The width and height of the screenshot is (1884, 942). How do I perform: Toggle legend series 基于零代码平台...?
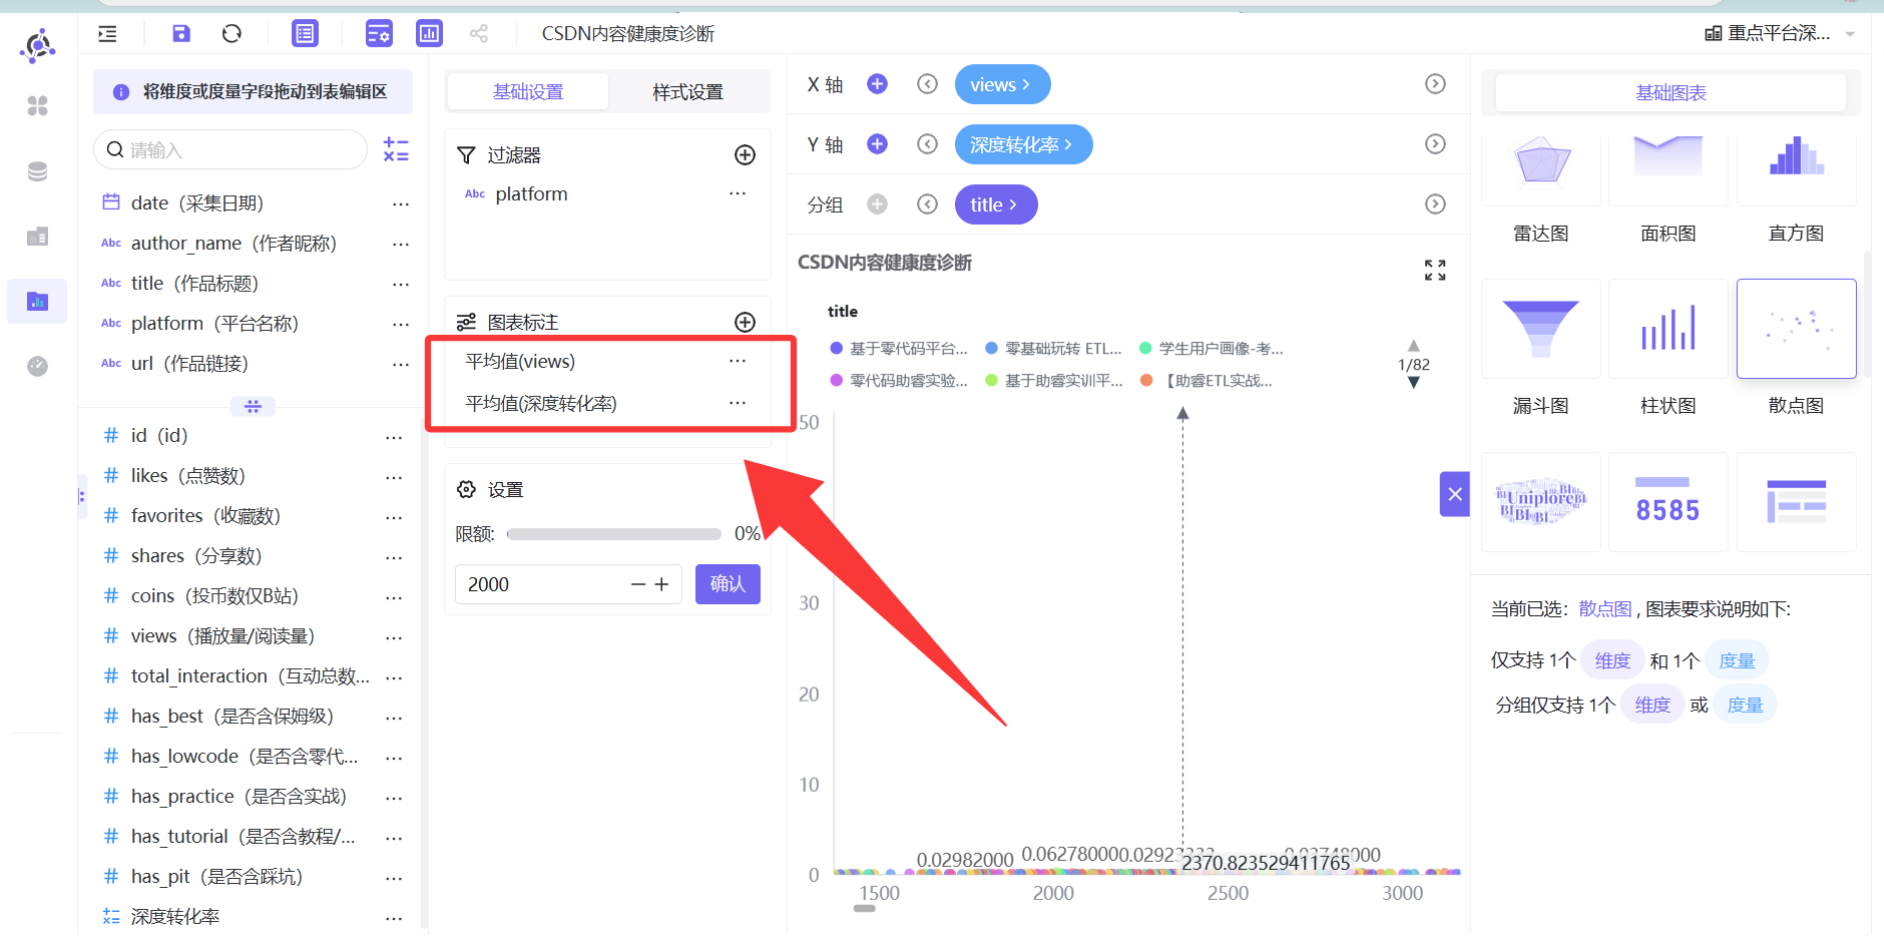899,349
